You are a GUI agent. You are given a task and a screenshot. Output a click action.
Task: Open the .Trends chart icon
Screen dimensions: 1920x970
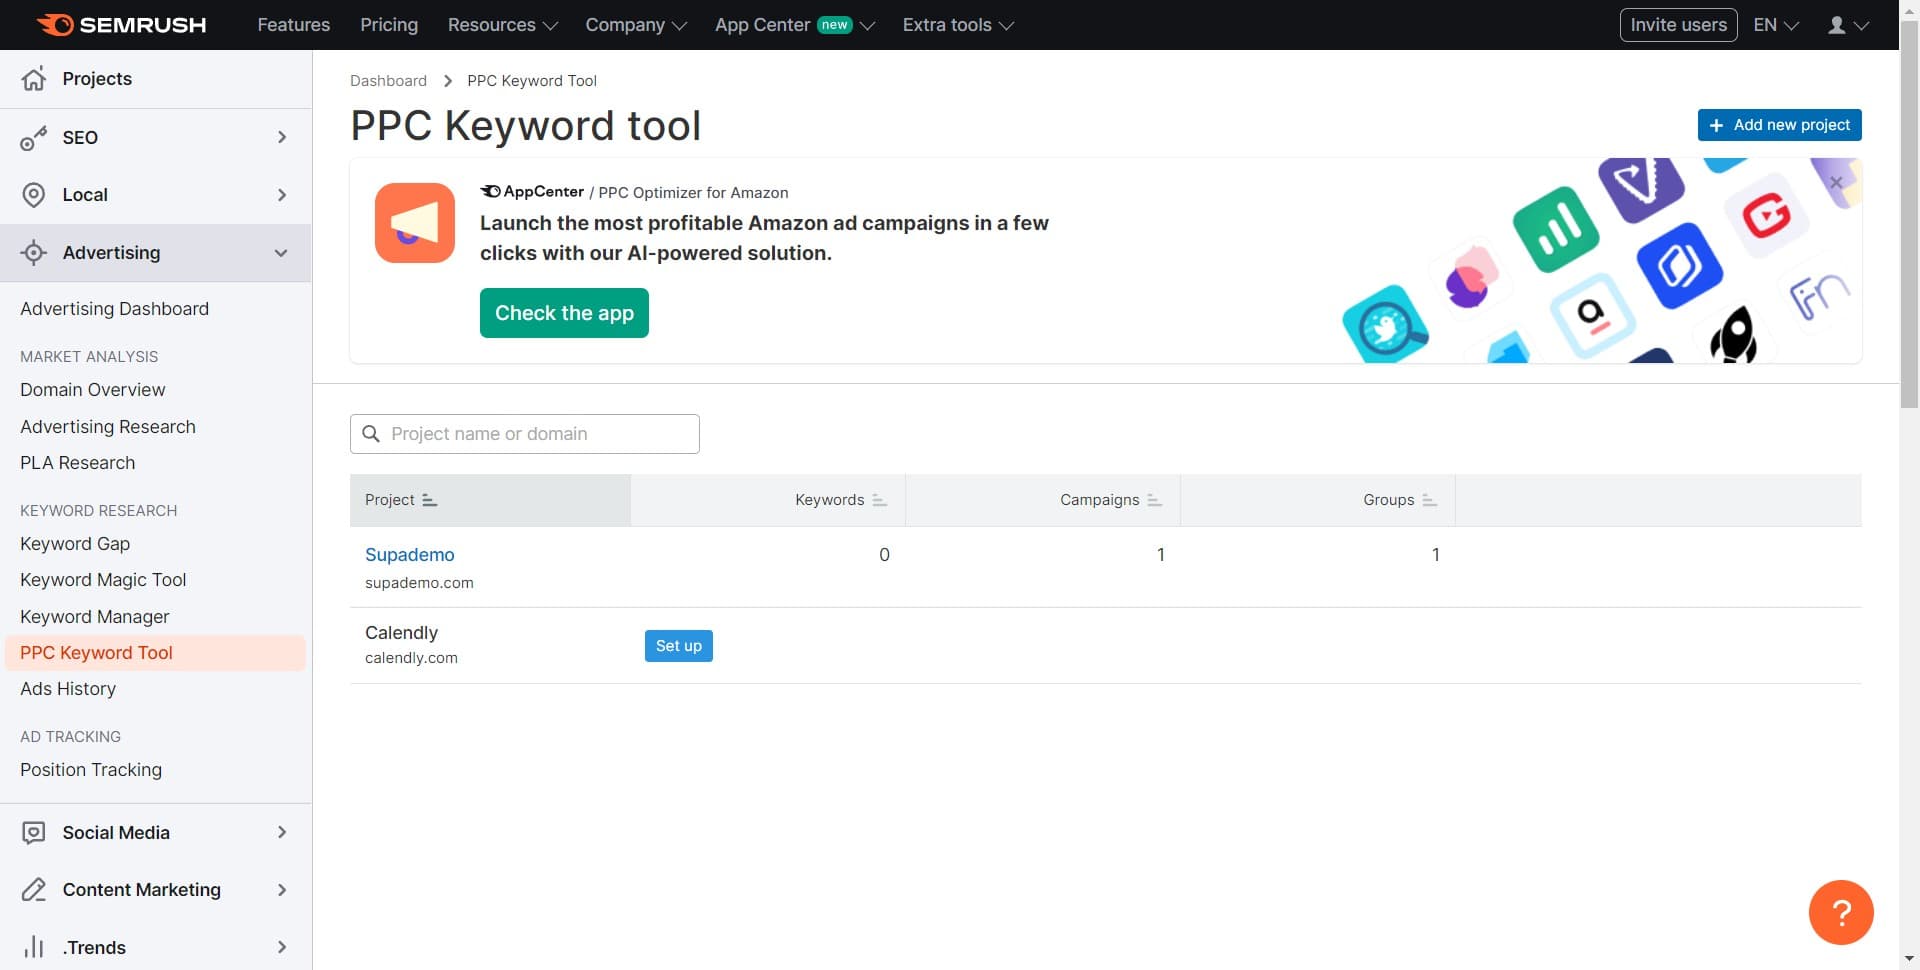[x=34, y=947]
